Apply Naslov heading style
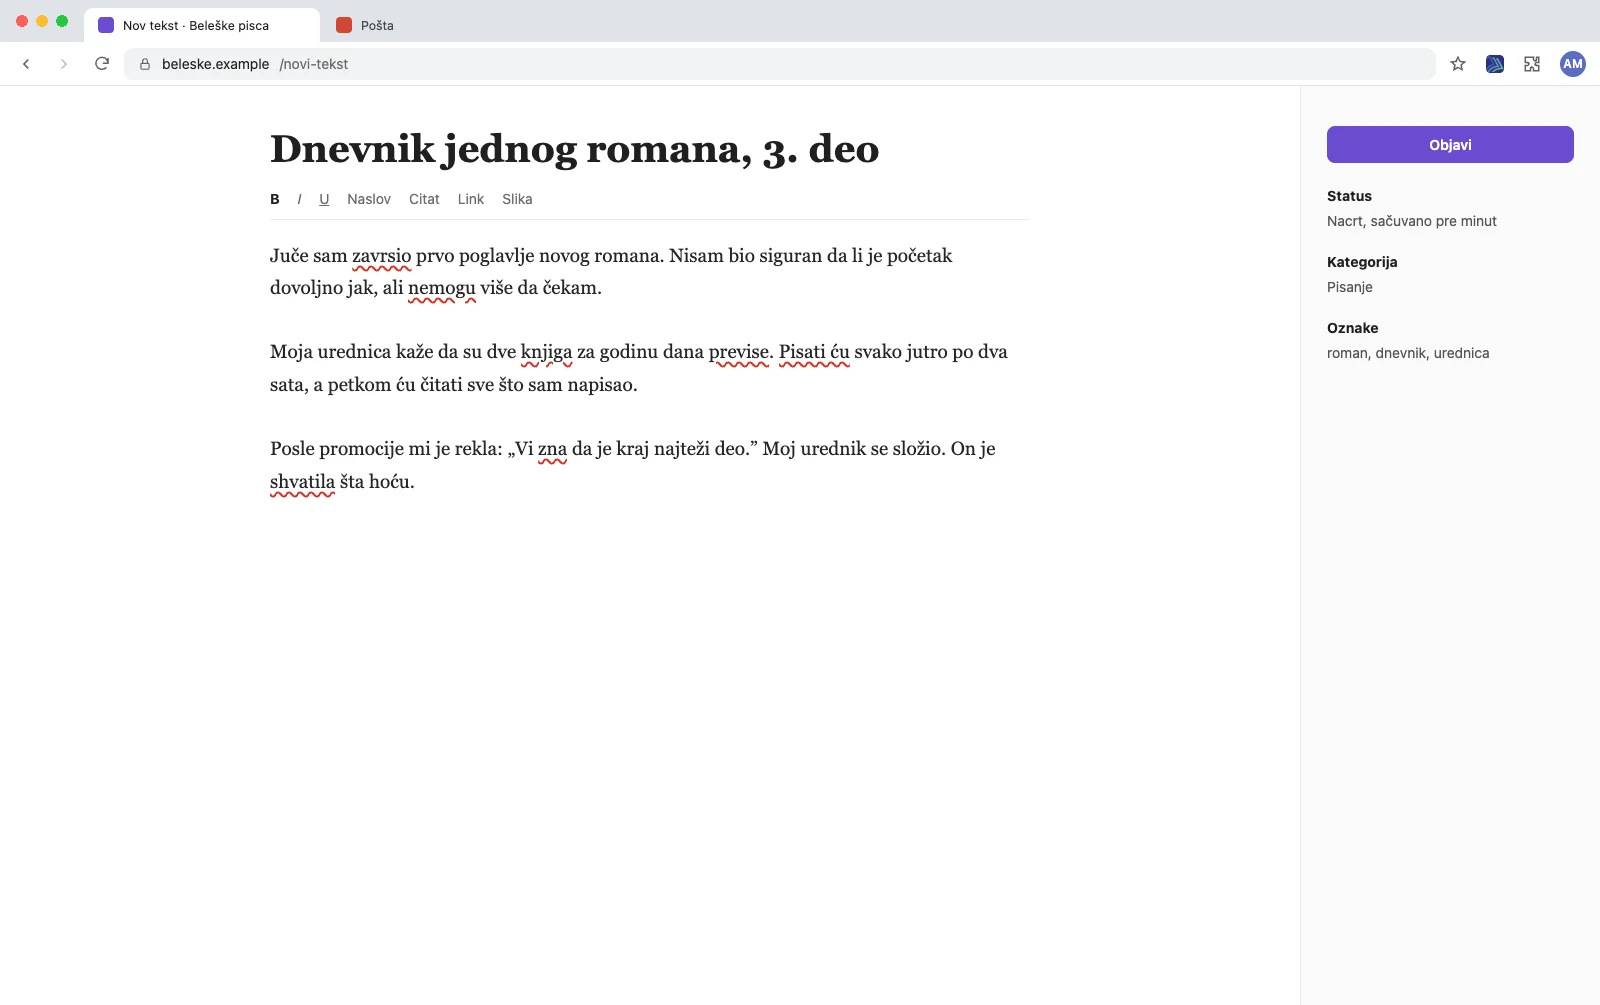 coord(369,199)
